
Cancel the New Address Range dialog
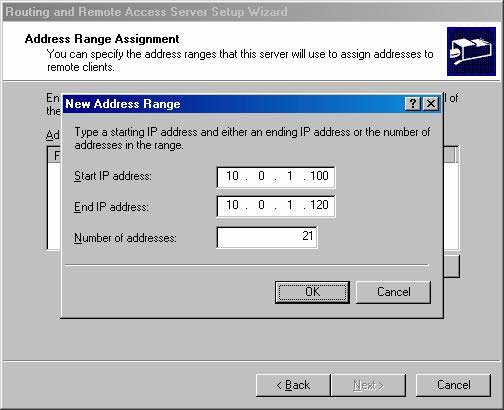pyautogui.click(x=393, y=292)
